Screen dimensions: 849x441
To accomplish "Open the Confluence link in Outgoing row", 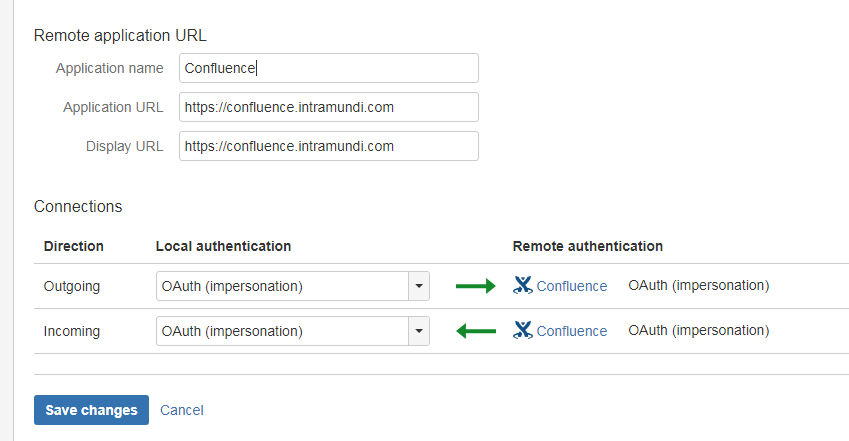I will click(x=572, y=286).
